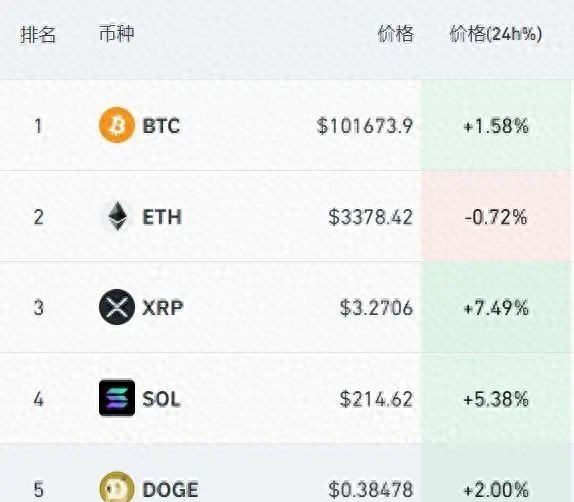This screenshot has height=502, width=574.
Task: Select the XRP coin label
Action: coord(163,308)
